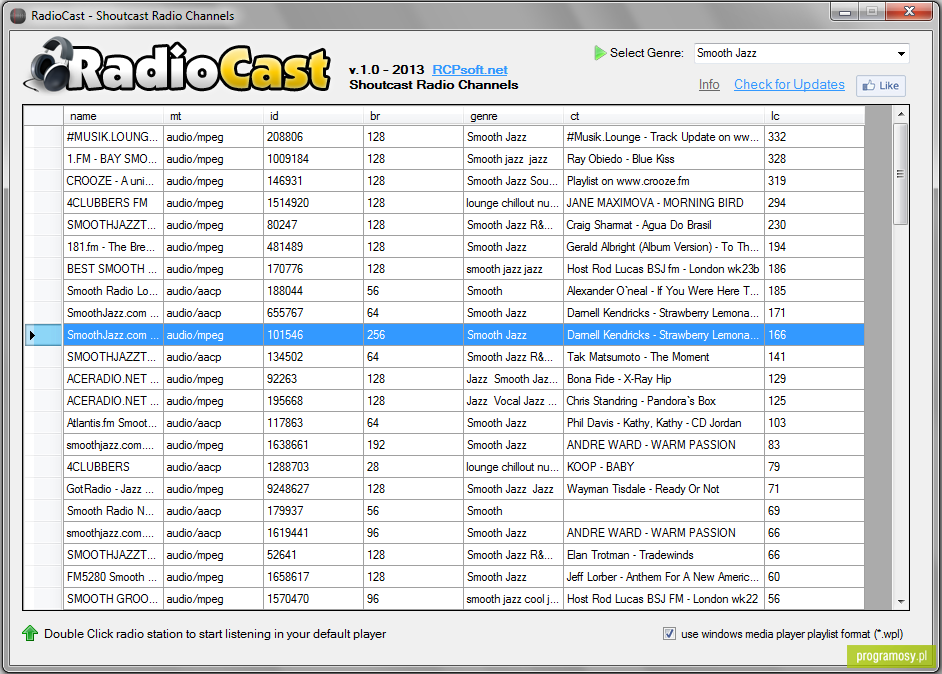Open the RCPsoft.net link
This screenshot has width=942, height=674.
tap(470, 70)
